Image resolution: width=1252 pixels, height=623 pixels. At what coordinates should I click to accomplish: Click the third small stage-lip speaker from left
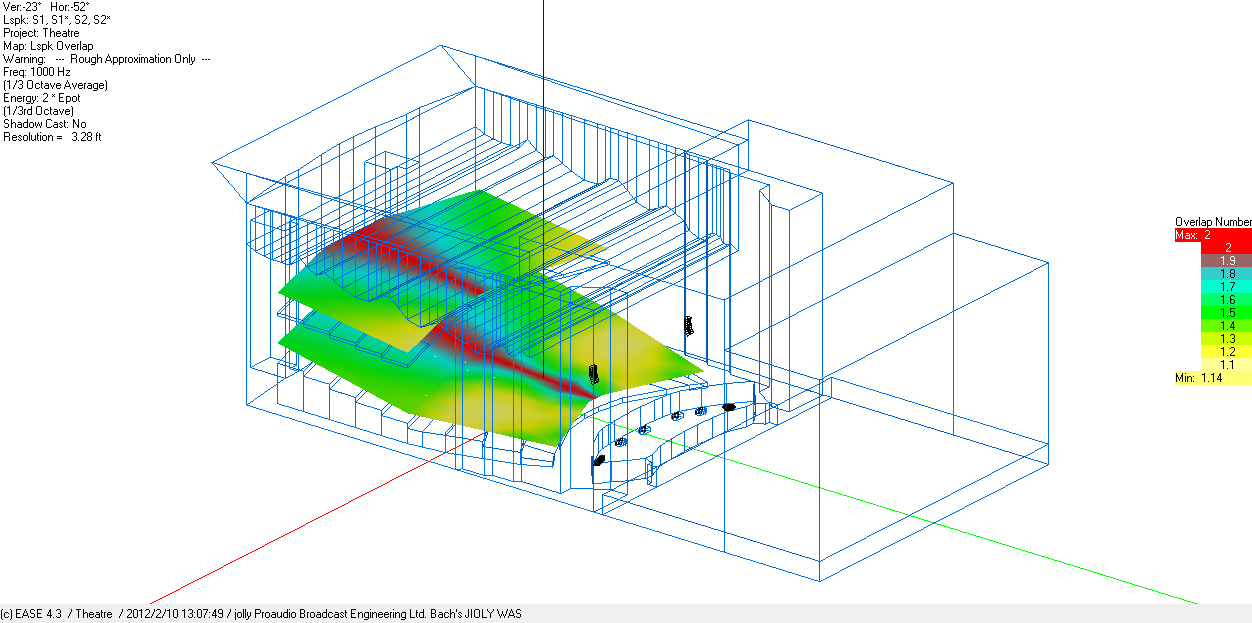pos(676,415)
